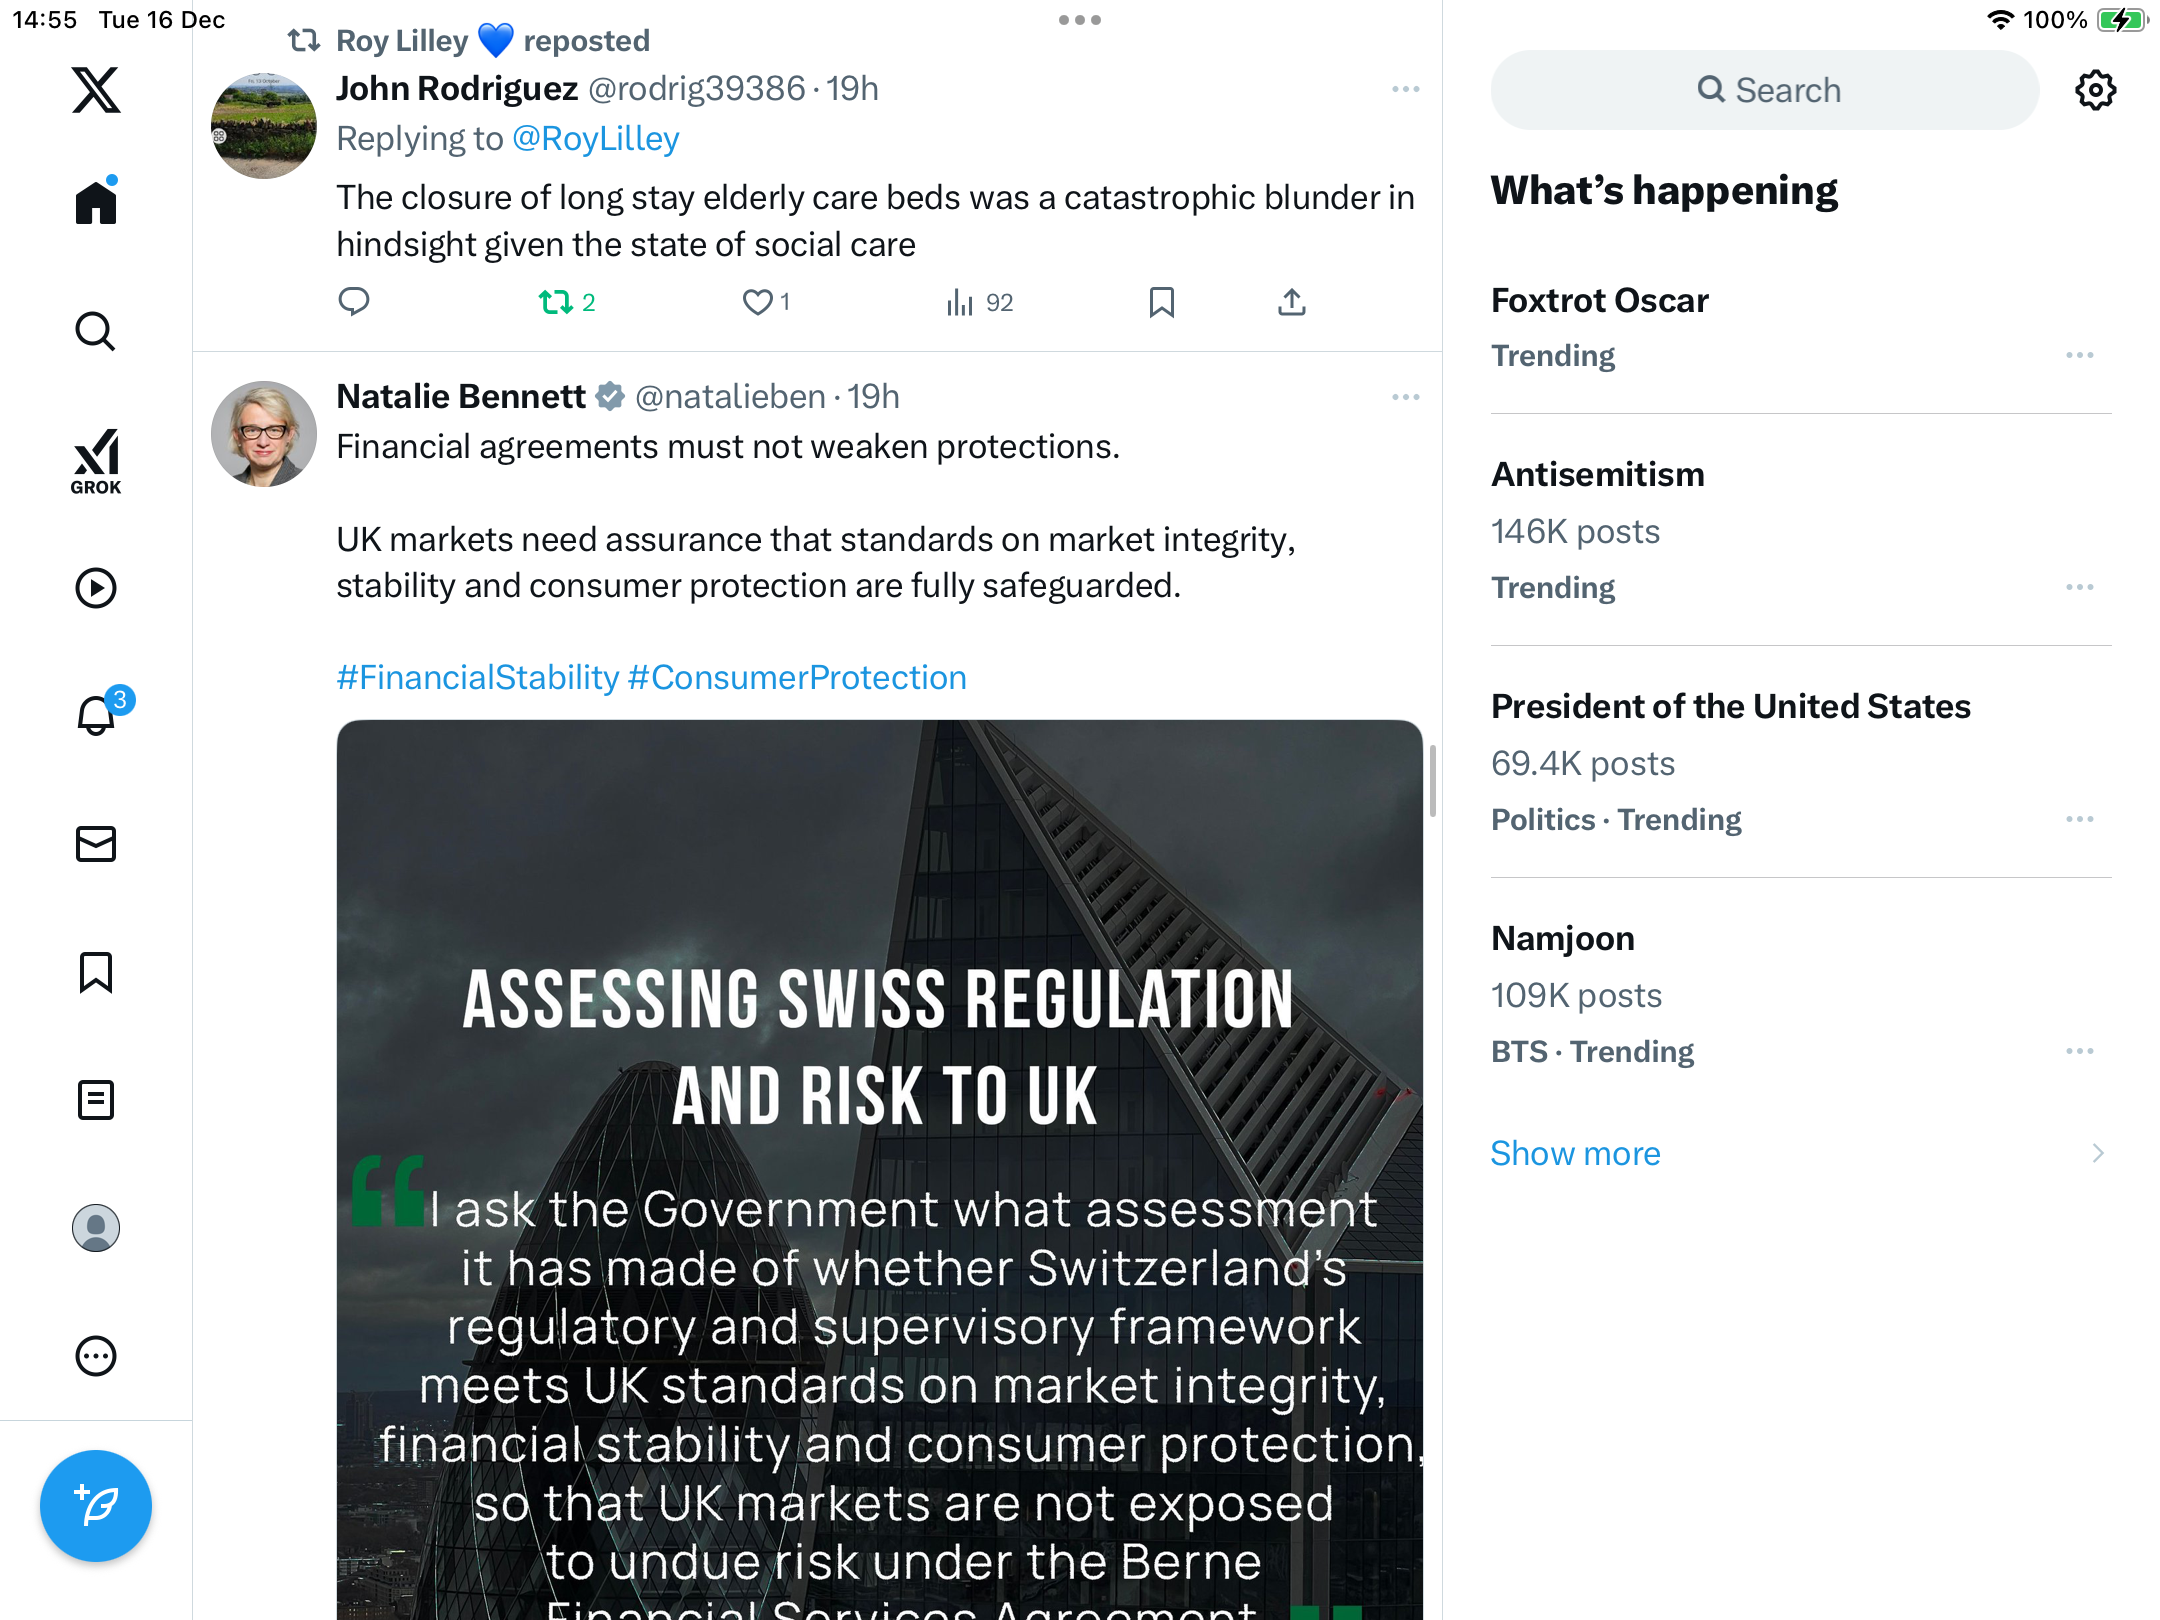
Task: Go to the Home timeline
Action: point(96,203)
